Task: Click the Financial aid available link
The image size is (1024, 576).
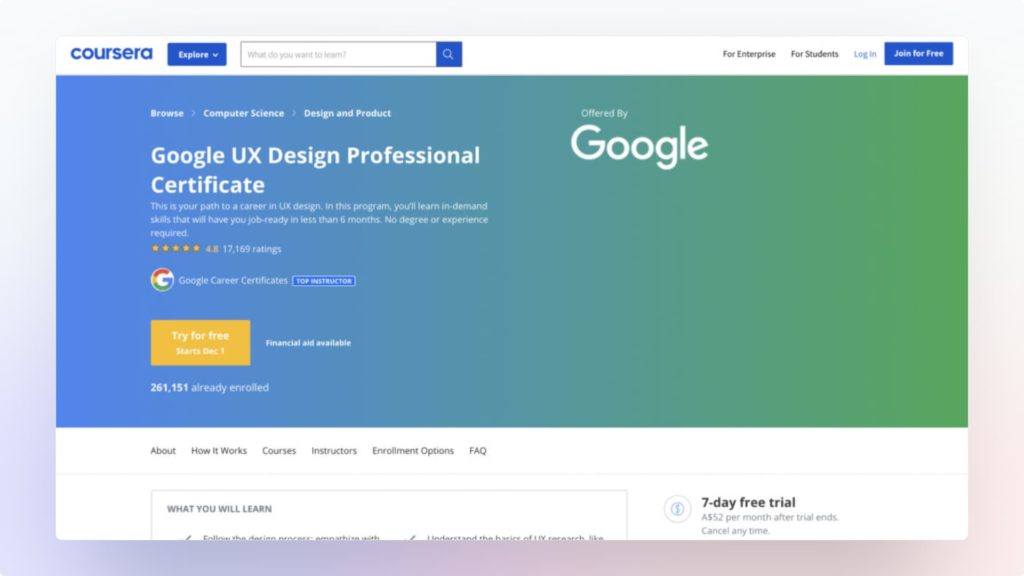Action: tap(307, 342)
